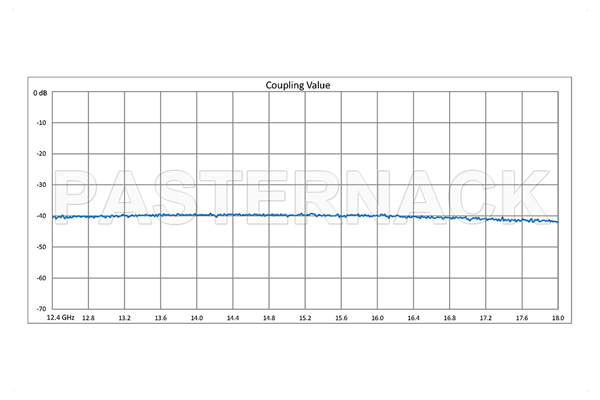Select the "0 dB" y-axis label

(x=40, y=92)
